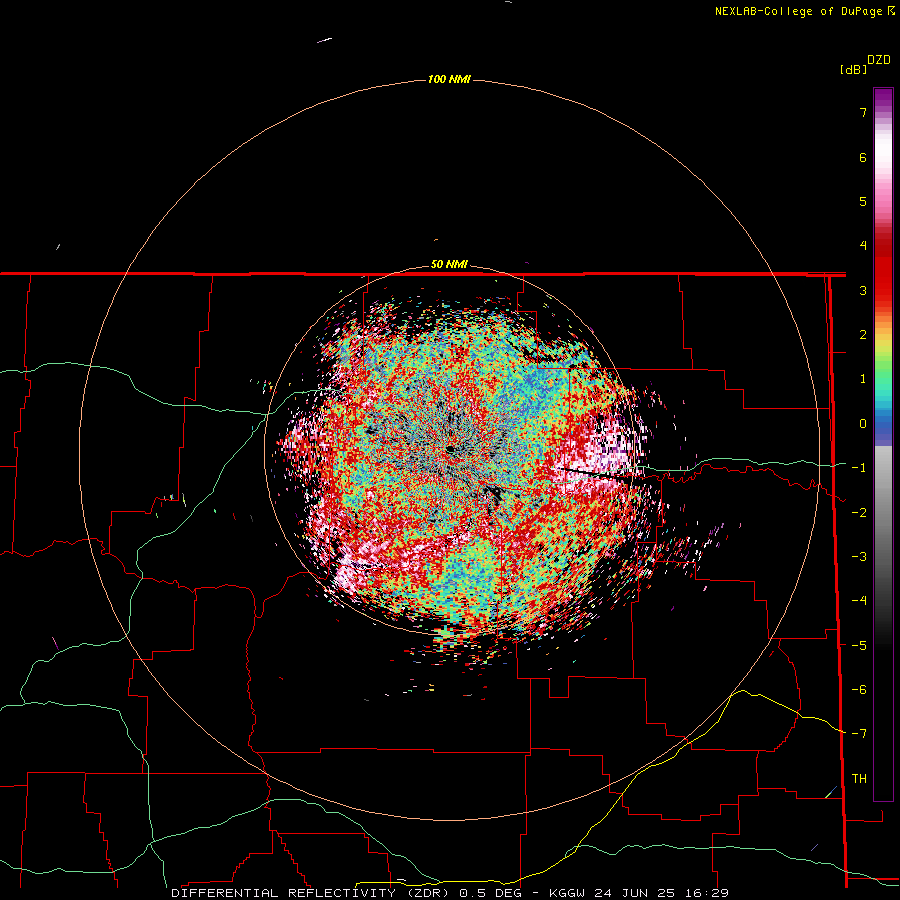This screenshot has width=900, height=900.
Task: Click the -2 value on the color scale
Action: click(x=859, y=513)
